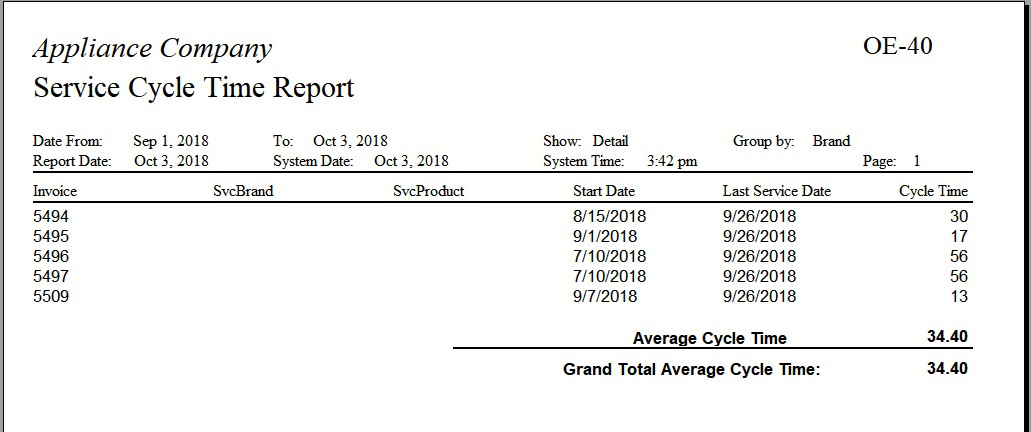
Task: Click the Group by Brand value
Action: [x=831, y=141]
